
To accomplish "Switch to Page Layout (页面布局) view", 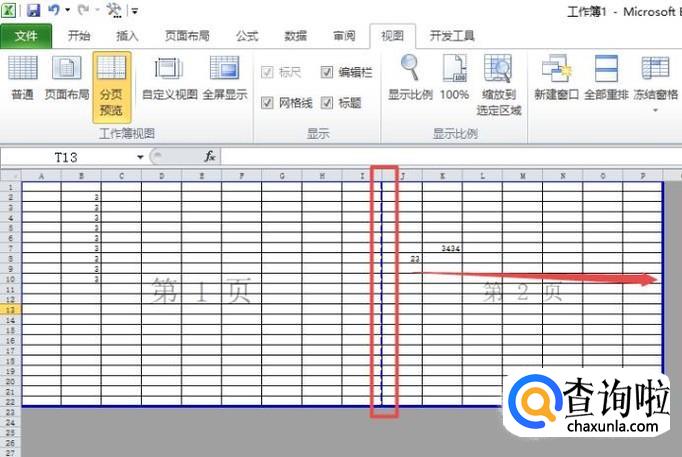I will [x=67, y=78].
